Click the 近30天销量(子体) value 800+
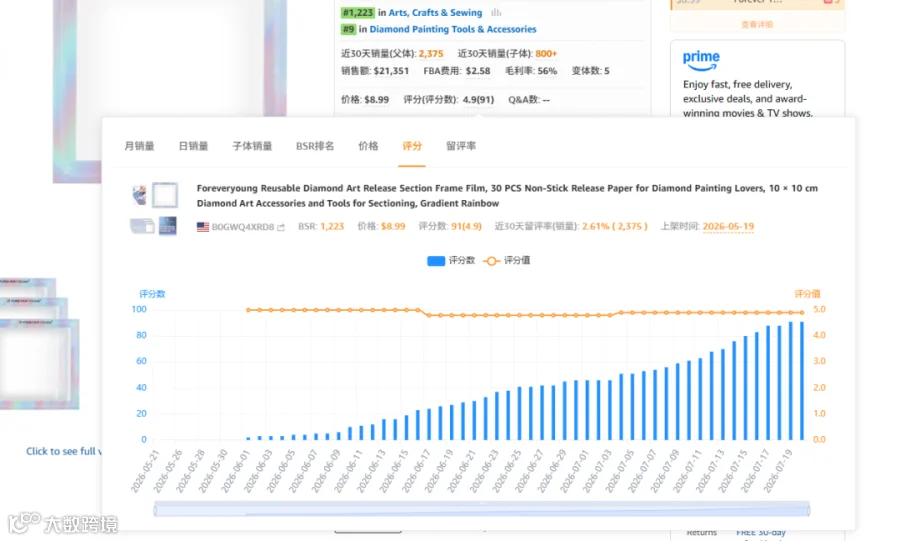The height and width of the screenshot is (541, 900). 546,54
